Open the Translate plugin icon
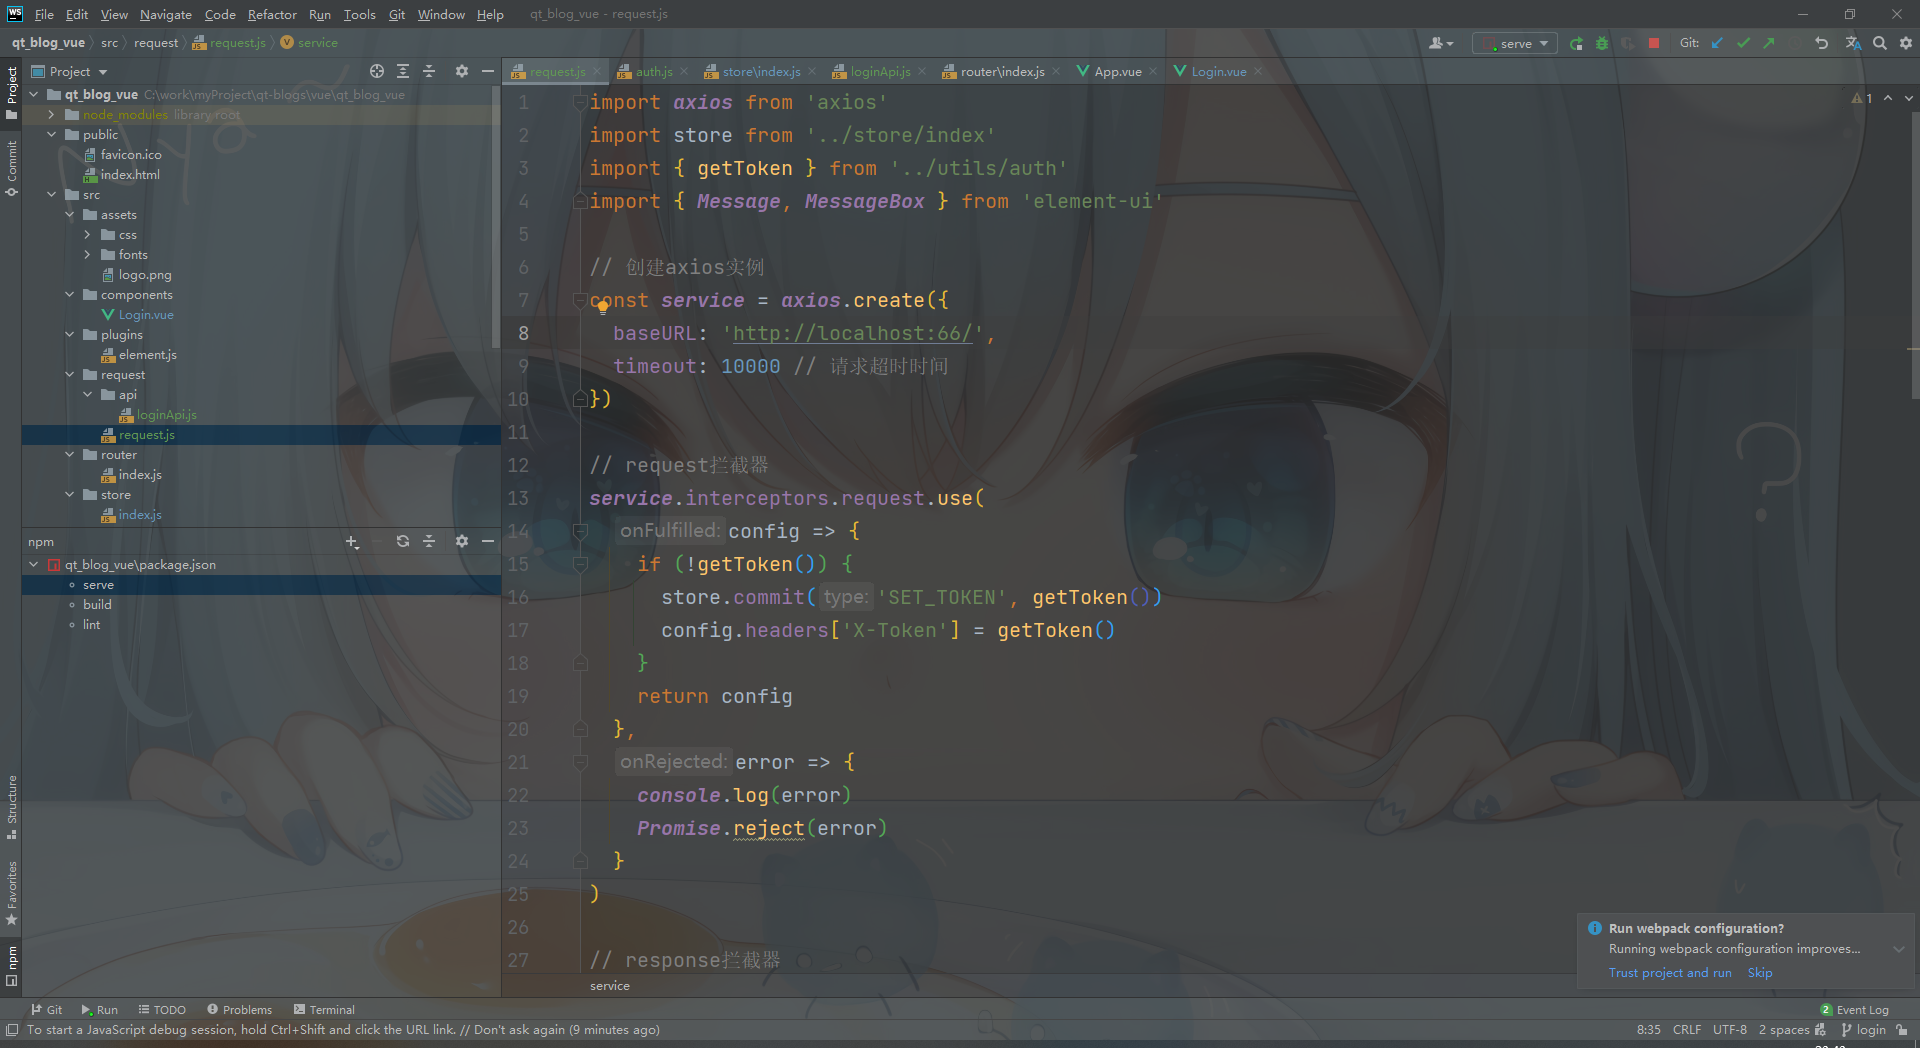The width and height of the screenshot is (1920, 1048). coord(1853,43)
